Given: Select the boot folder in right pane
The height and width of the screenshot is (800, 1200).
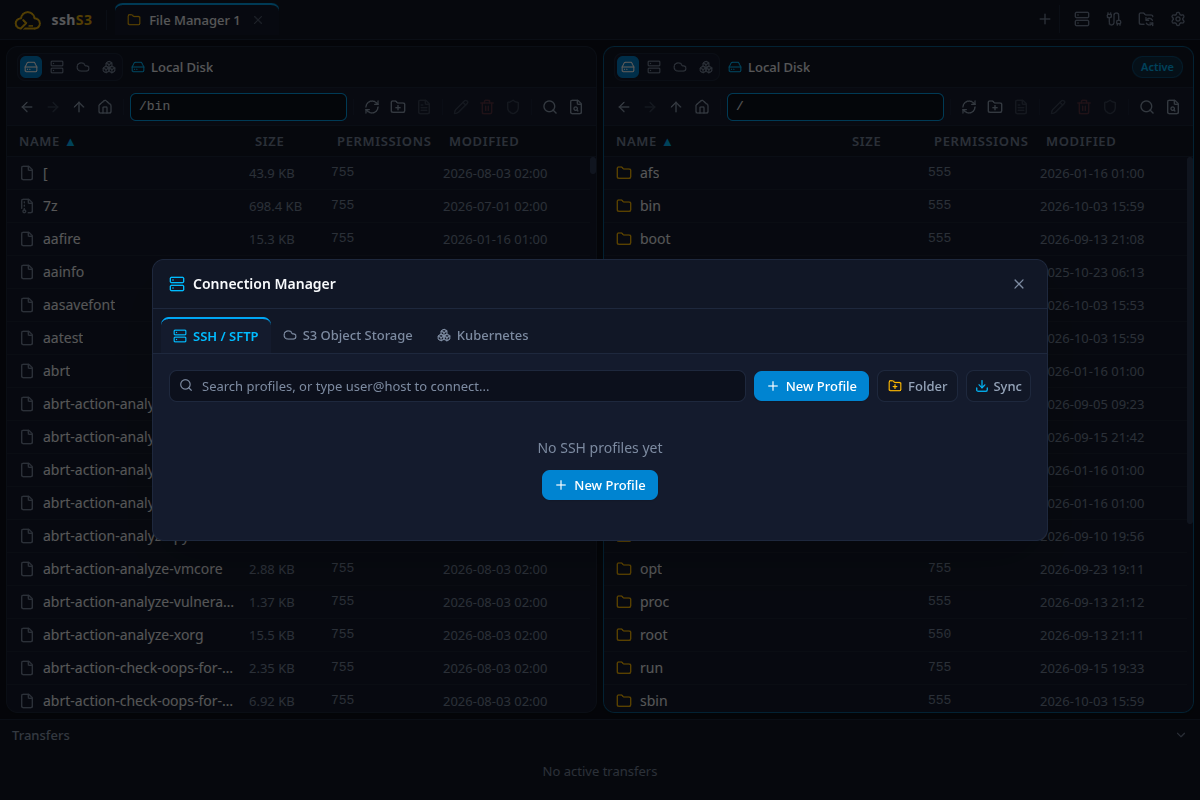Looking at the screenshot, I should coord(895,239).
